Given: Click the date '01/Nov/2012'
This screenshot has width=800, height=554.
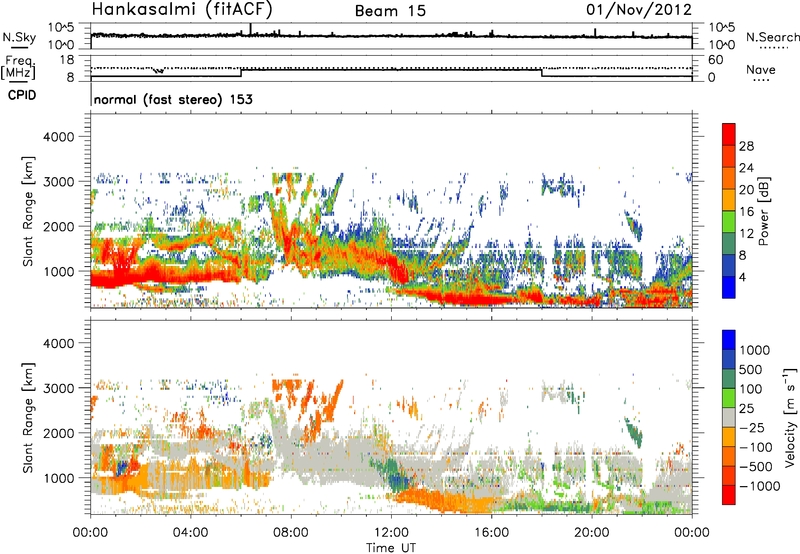Looking at the screenshot, I should (x=639, y=9).
